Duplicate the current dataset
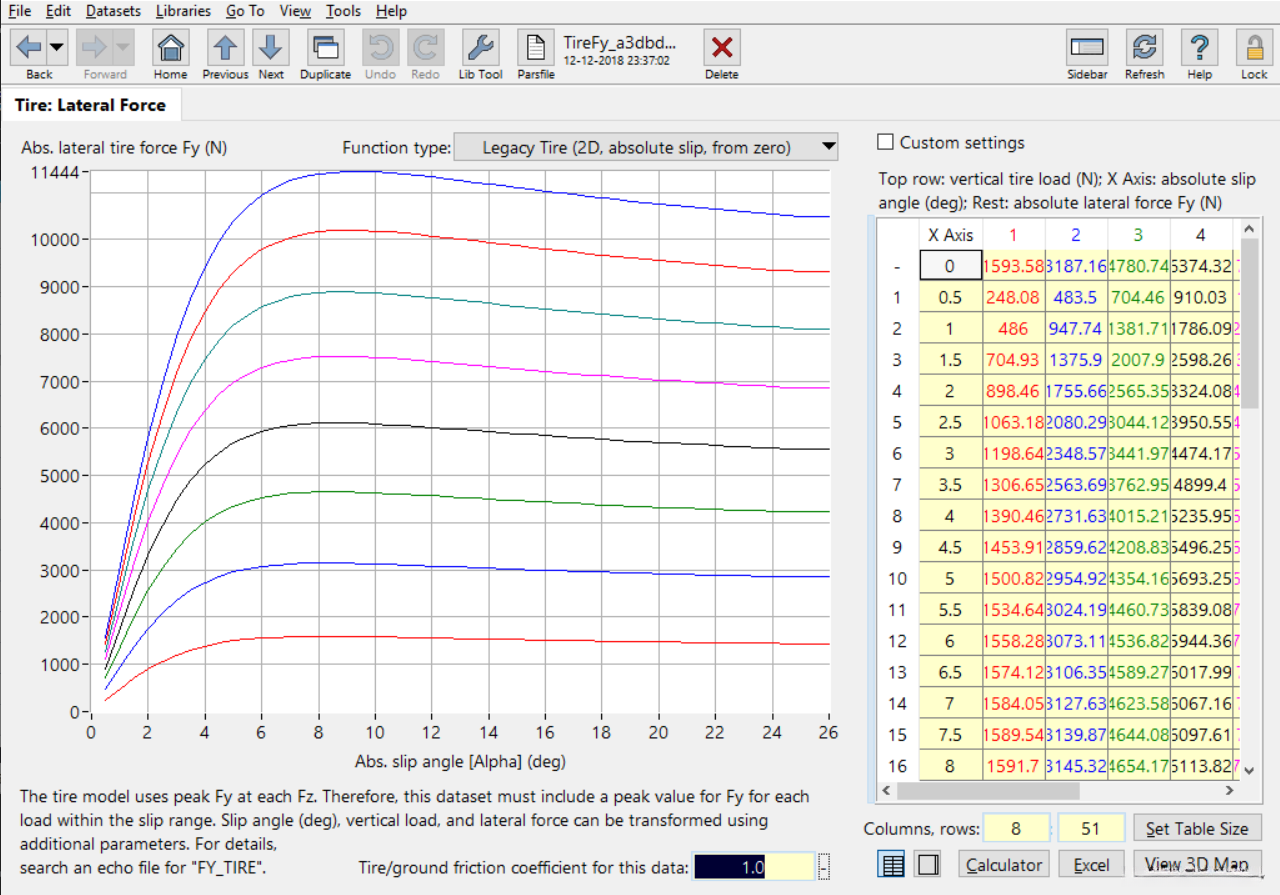1280x895 pixels. (x=325, y=48)
